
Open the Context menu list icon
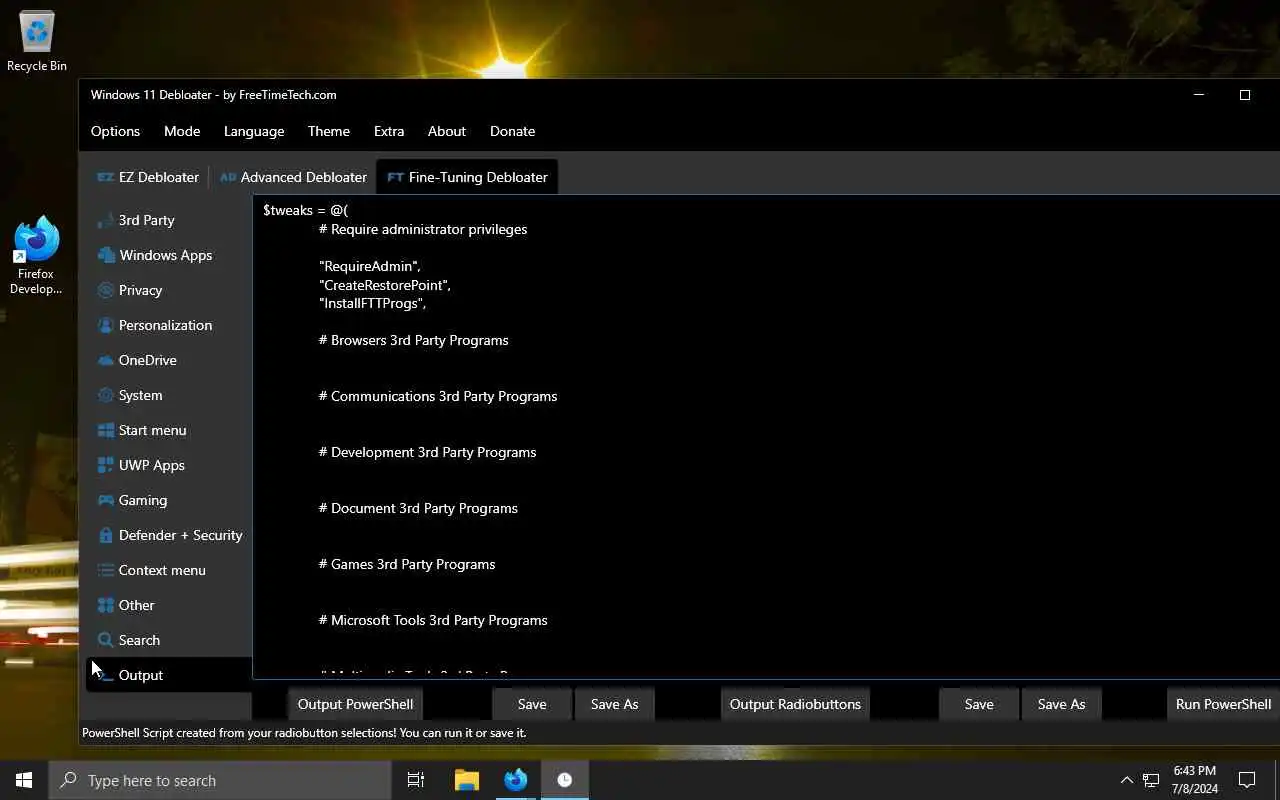pyautogui.click(x=105, y=570)
